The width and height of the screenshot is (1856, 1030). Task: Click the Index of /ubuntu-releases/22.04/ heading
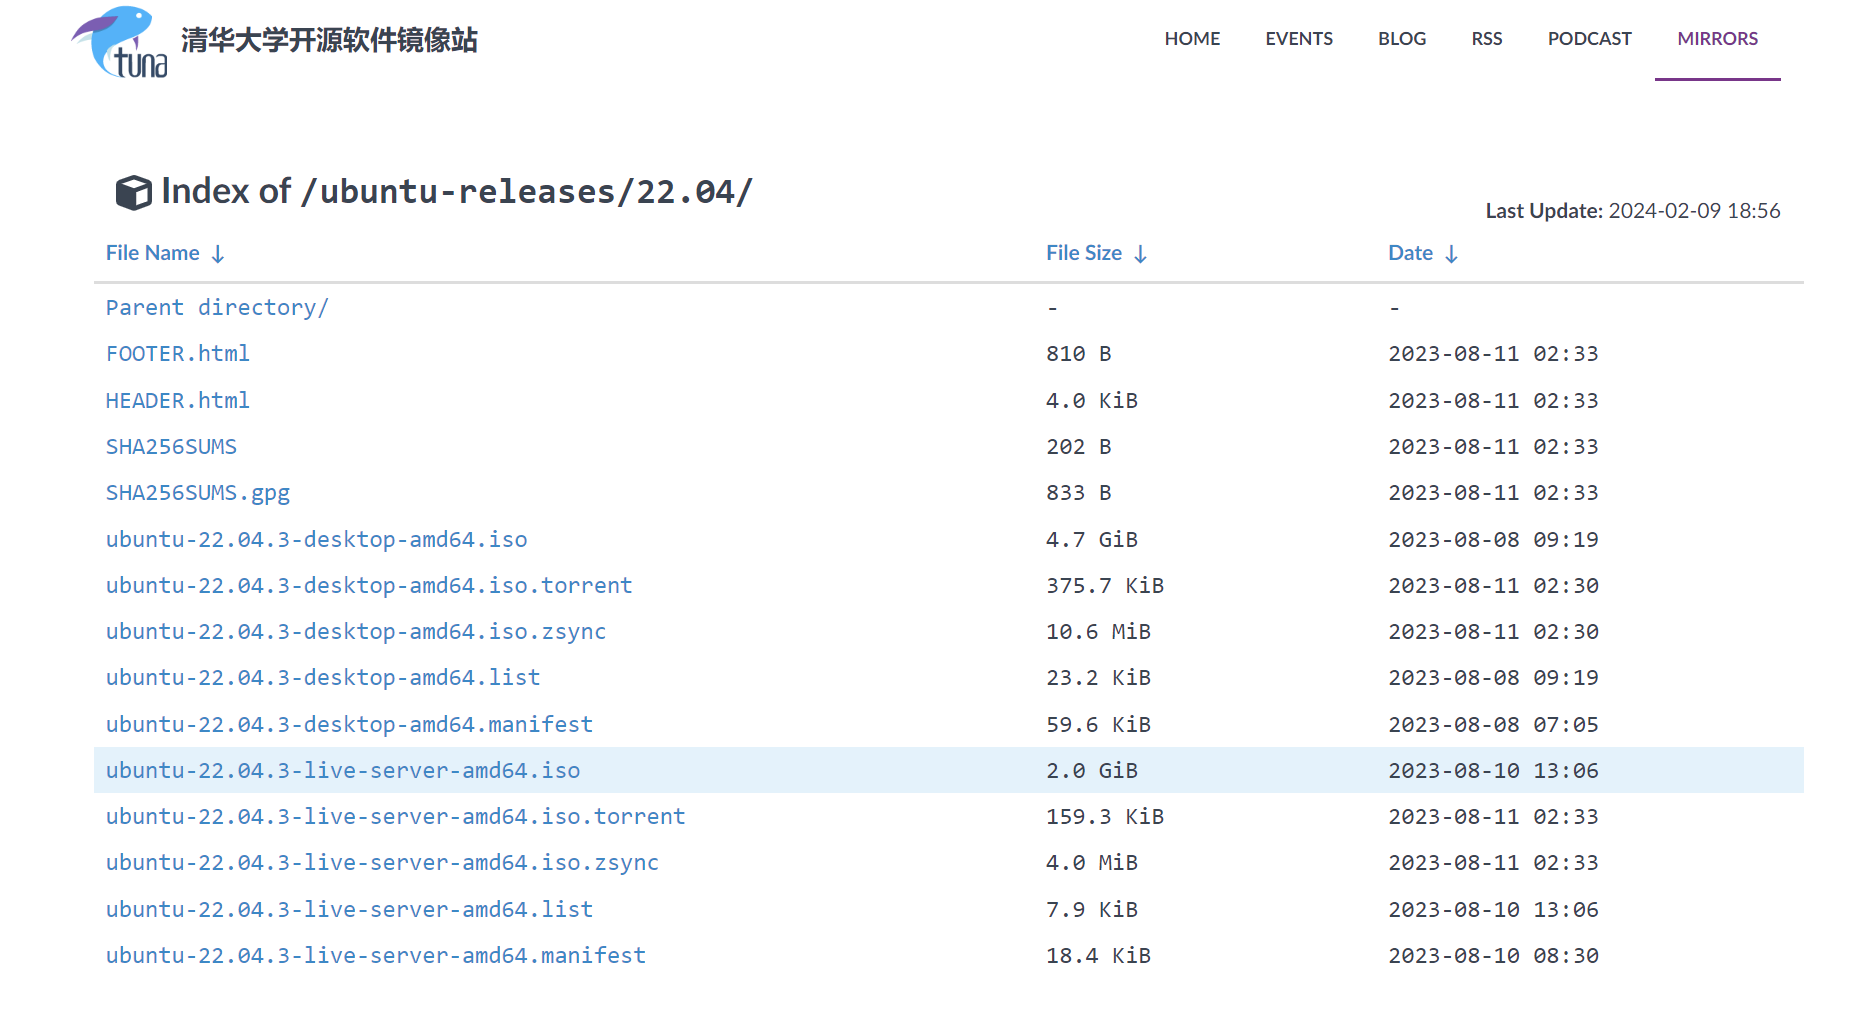(x=457, y=191)
